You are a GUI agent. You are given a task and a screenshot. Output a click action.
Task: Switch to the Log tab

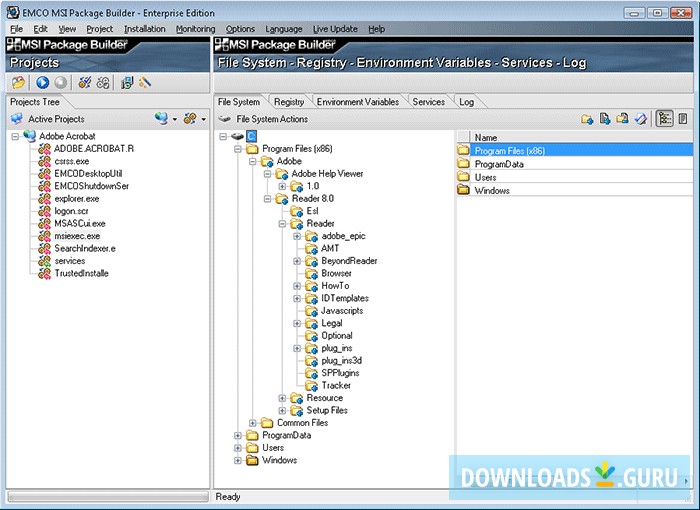467,102
